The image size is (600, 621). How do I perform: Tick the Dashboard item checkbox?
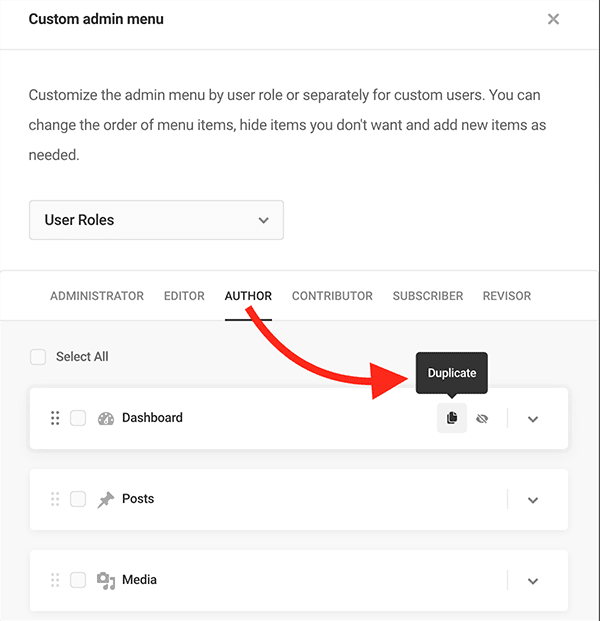click(78, 418)
